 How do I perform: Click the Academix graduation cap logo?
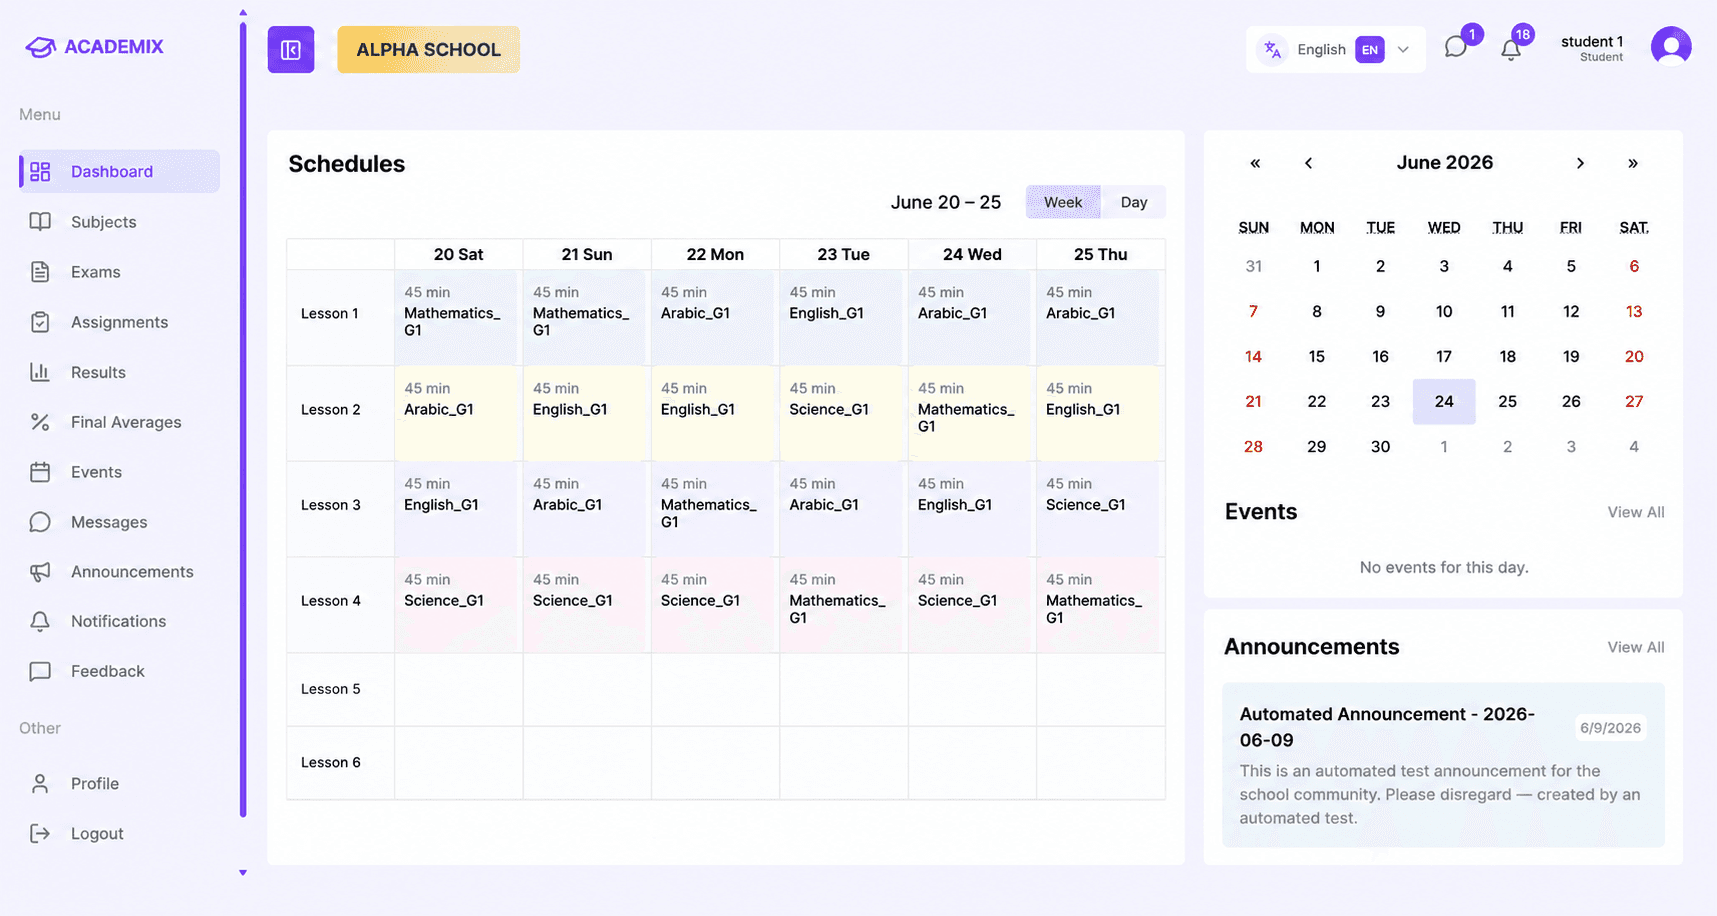40,47
